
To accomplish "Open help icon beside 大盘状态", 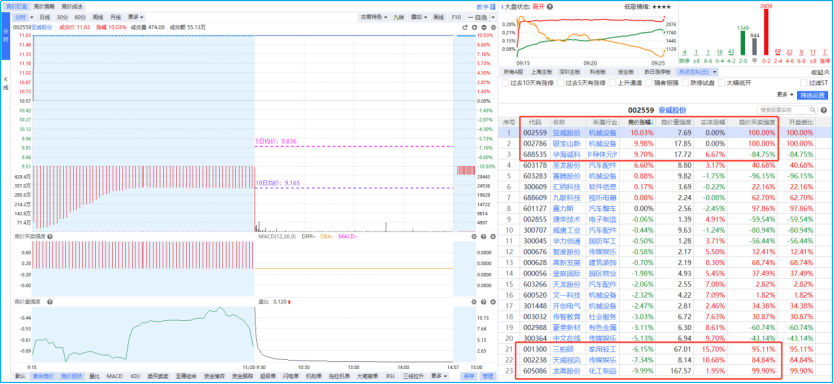I will coord(550,7).
